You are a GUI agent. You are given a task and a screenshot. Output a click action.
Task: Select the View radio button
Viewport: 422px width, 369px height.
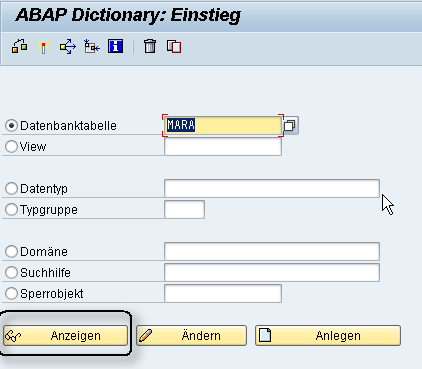[11, 146]
